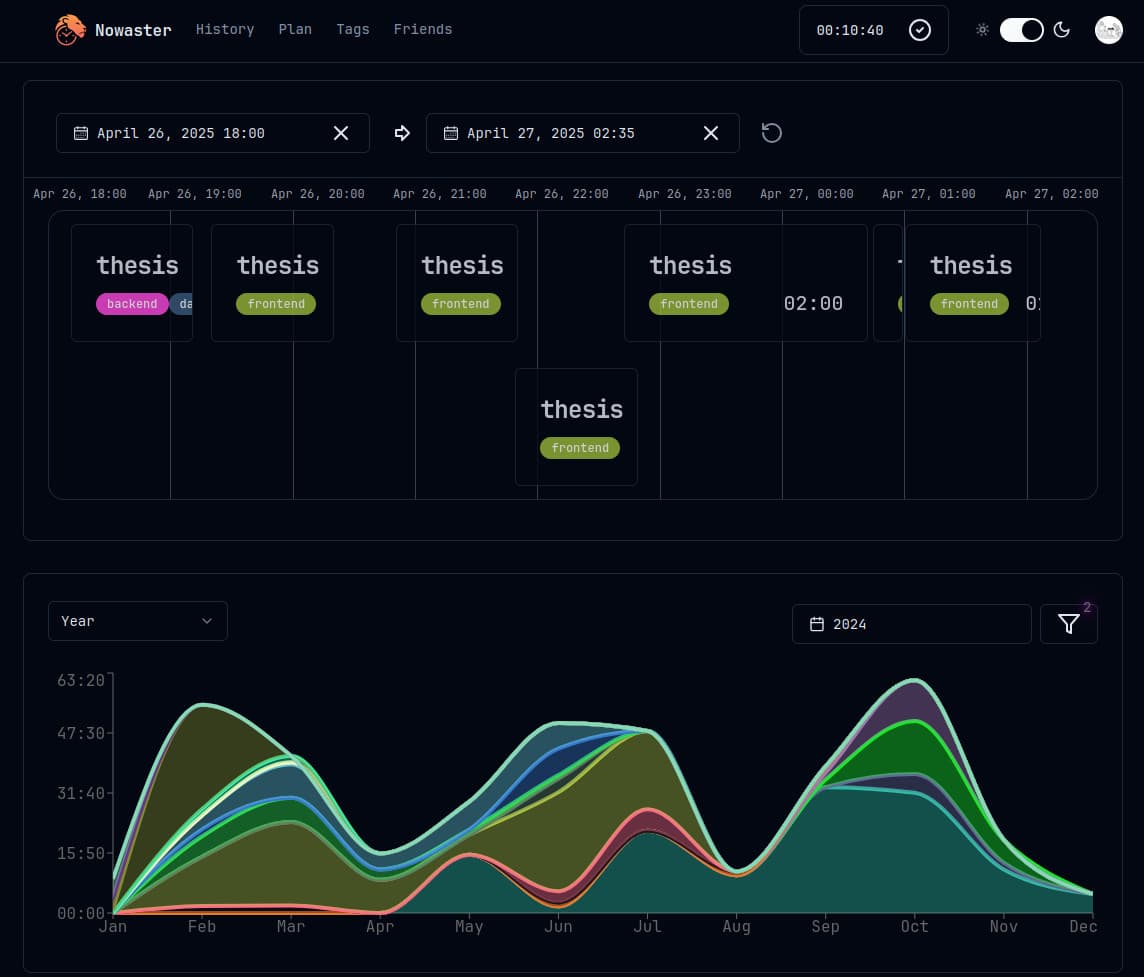This screenshot has height=977, width=1144.
Task: Click the profile avatar in the top corner
Action: coord(1108,30)
